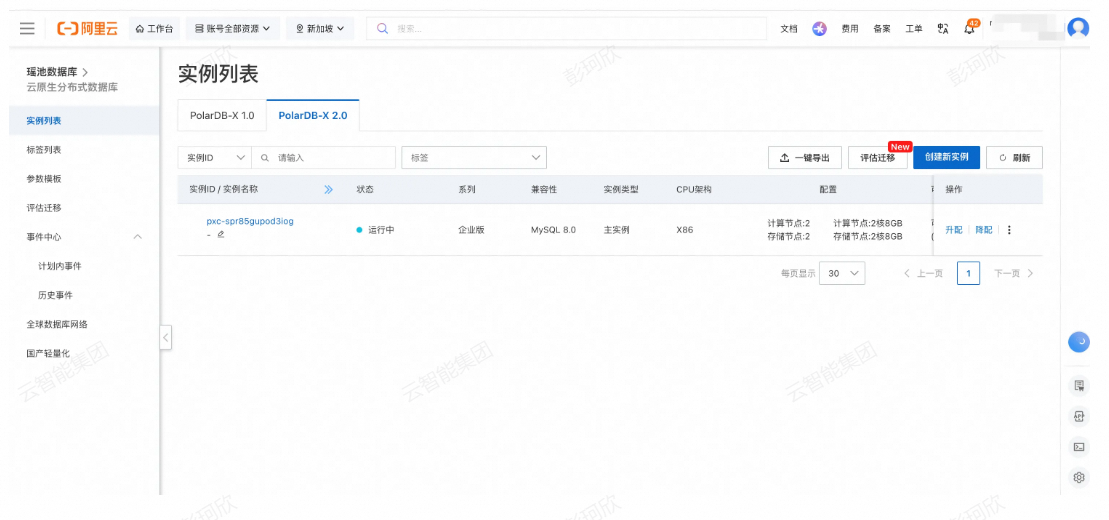This screenshot has width=1109, height=520.
Task: Go to 上一页 previous page
Action: pos(923,273)
